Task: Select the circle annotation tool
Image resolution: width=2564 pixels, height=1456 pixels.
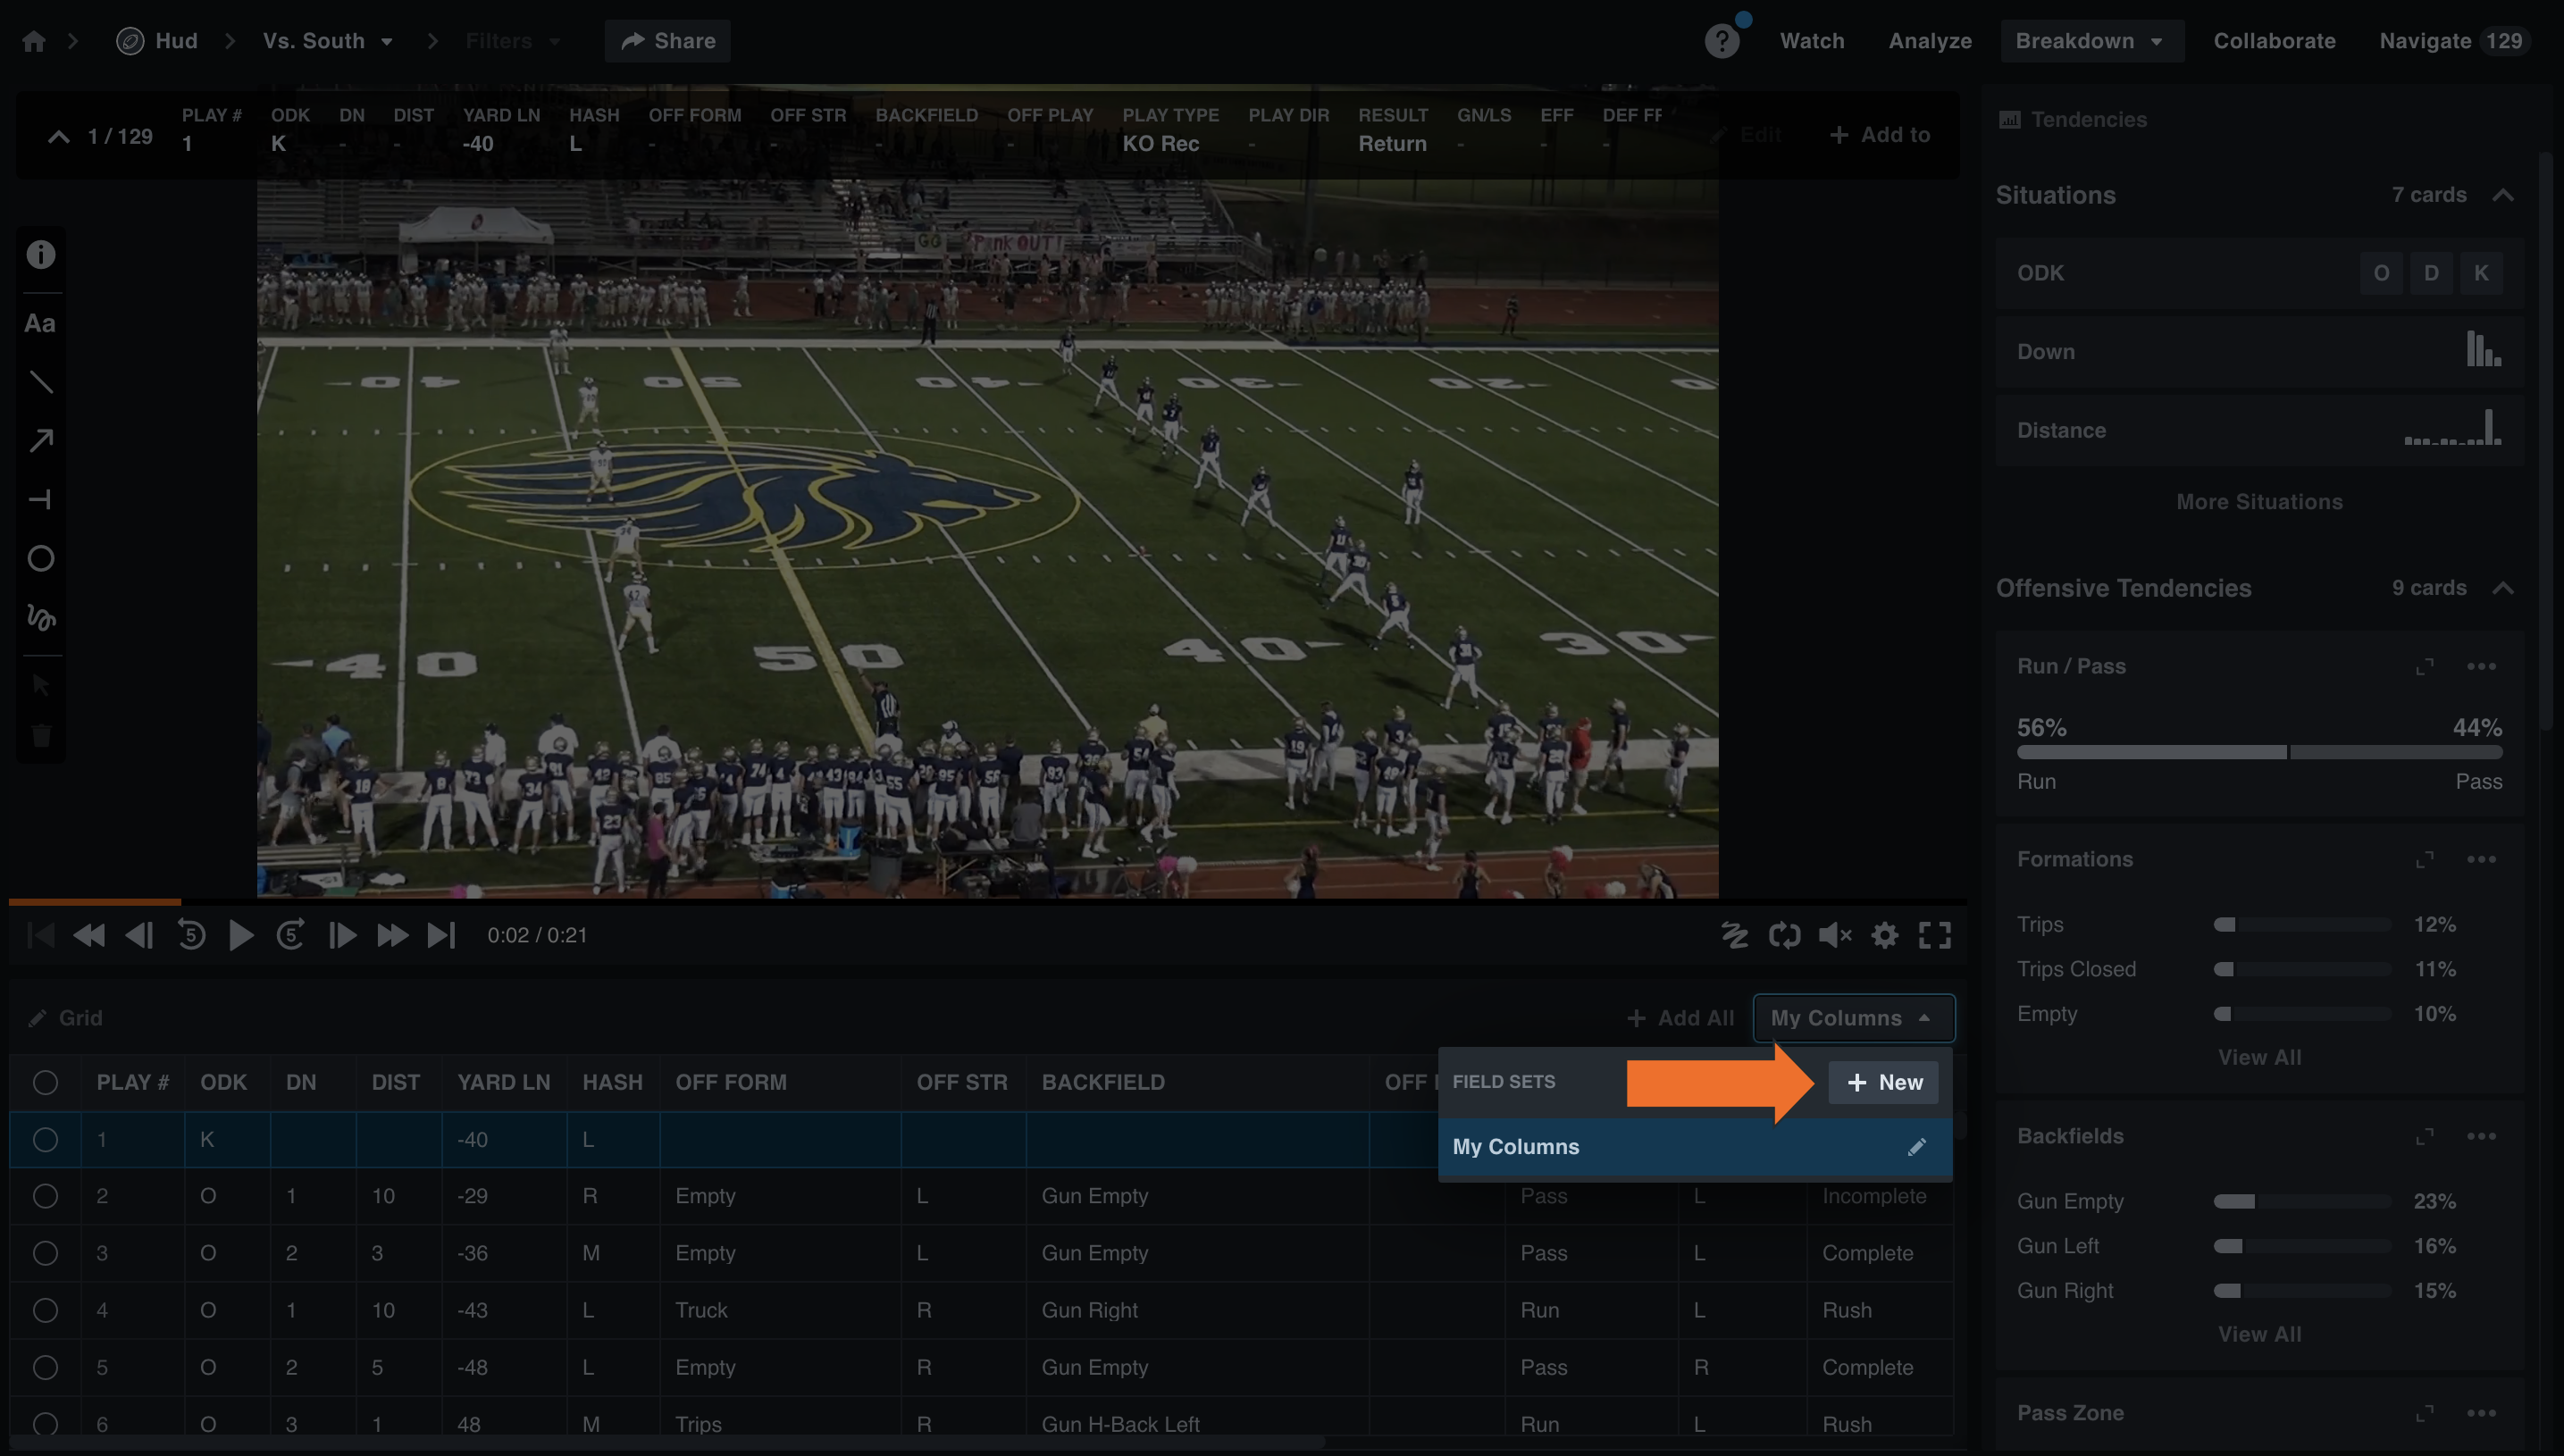Action: [x=41, y=559]
